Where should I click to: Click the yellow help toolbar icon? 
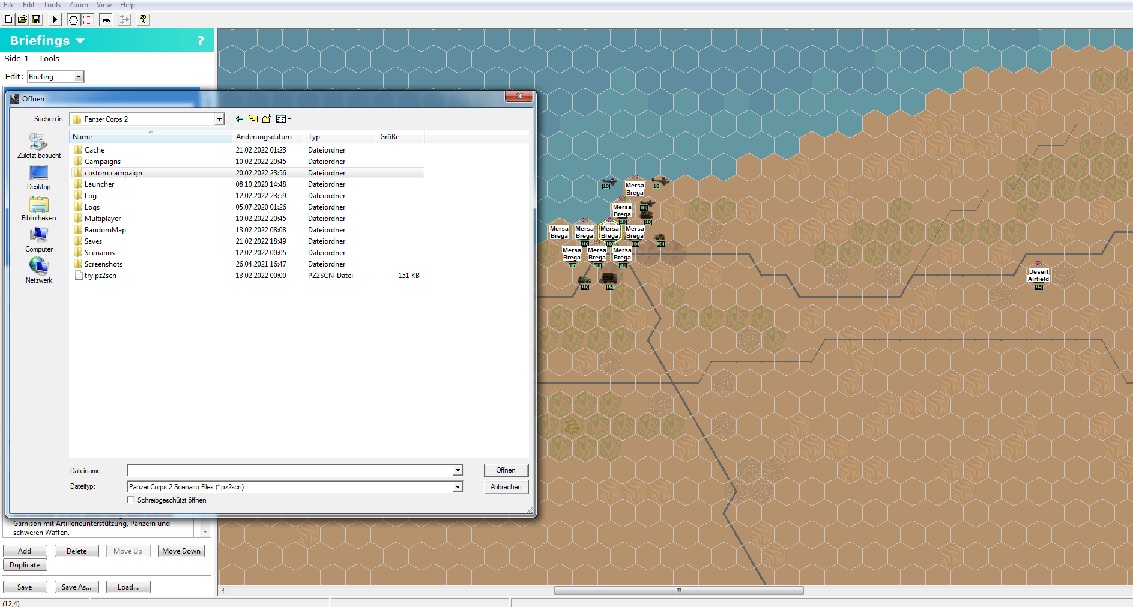pos(143,20)
